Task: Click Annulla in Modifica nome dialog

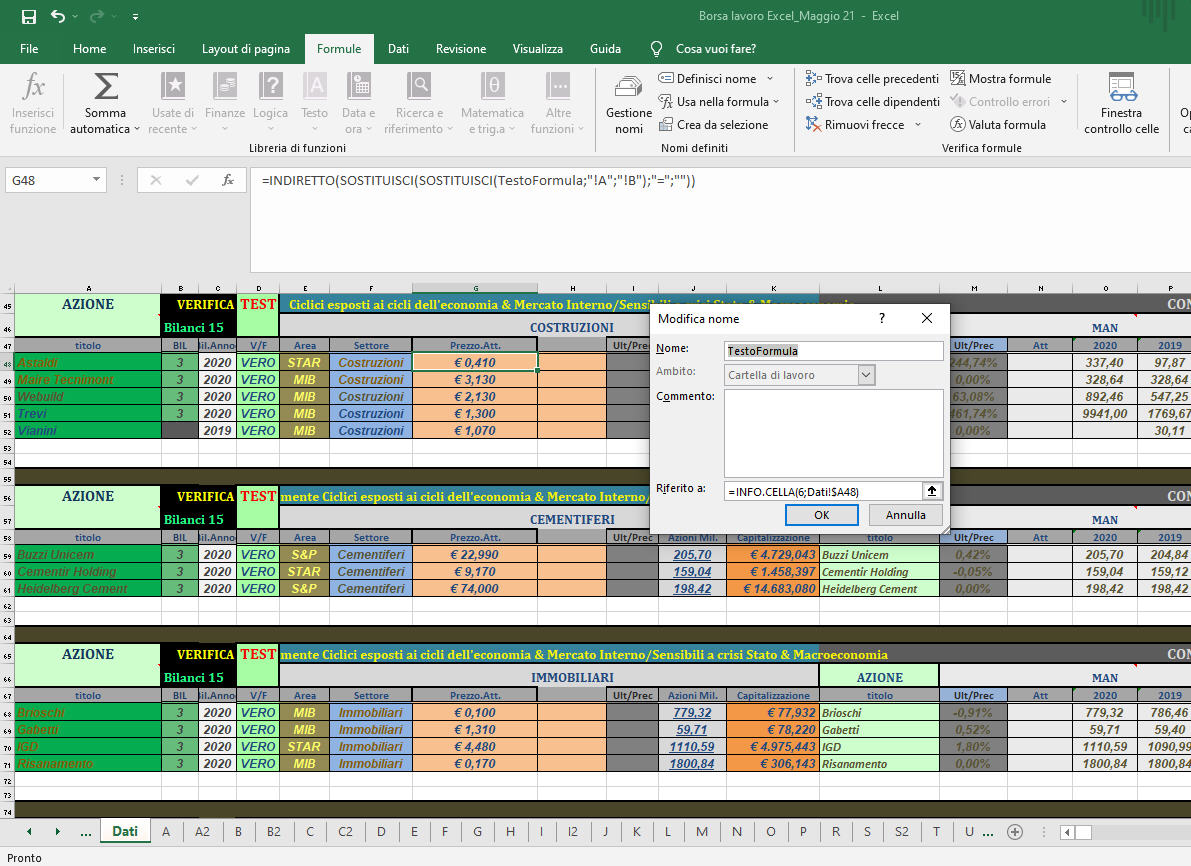Action: (905, 515)
